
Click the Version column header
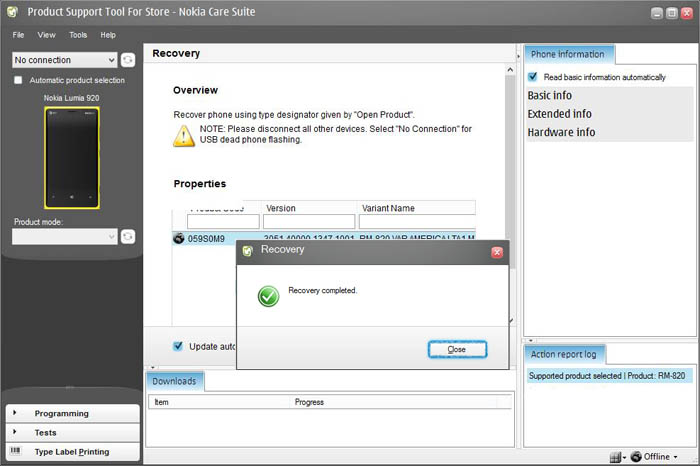[x=309, y=208]
